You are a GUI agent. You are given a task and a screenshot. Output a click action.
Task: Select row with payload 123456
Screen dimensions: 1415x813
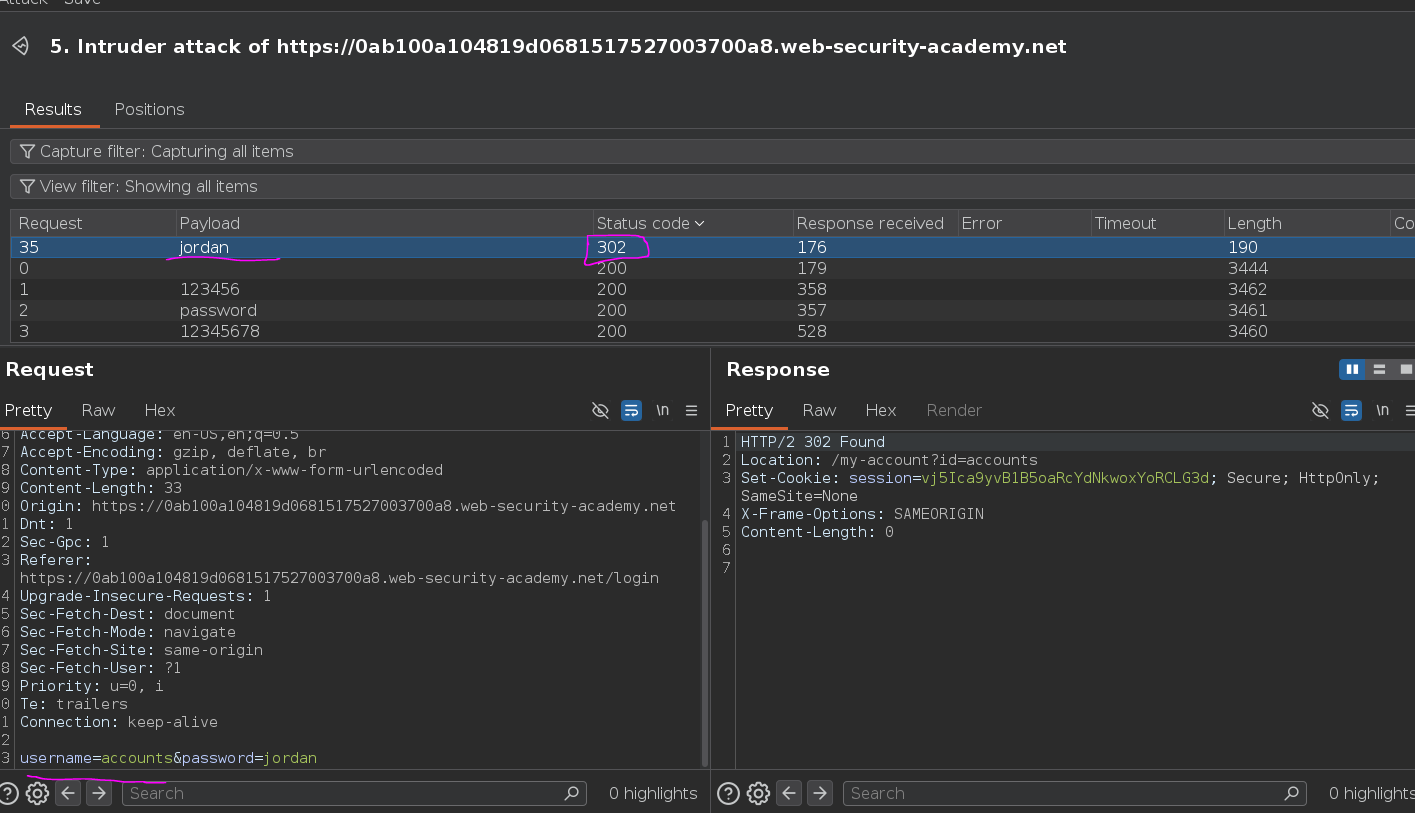712,289
